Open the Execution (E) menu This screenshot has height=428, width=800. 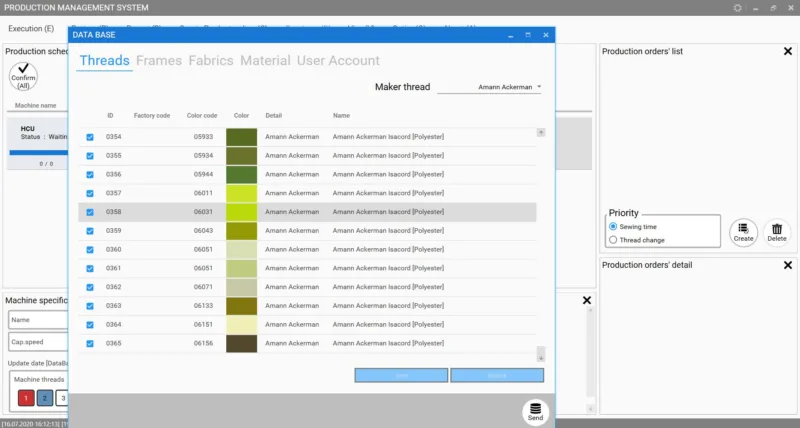pos(31,29)
